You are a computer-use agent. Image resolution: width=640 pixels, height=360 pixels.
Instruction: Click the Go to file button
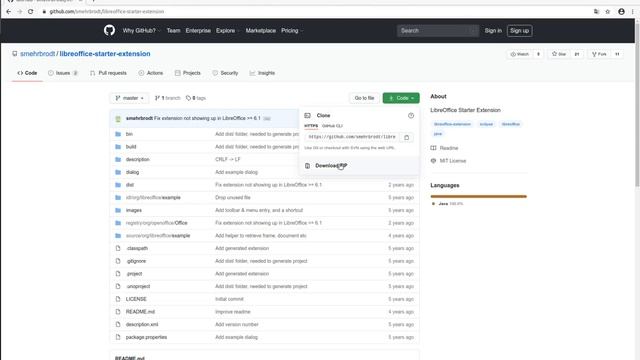tap(364, 98)
